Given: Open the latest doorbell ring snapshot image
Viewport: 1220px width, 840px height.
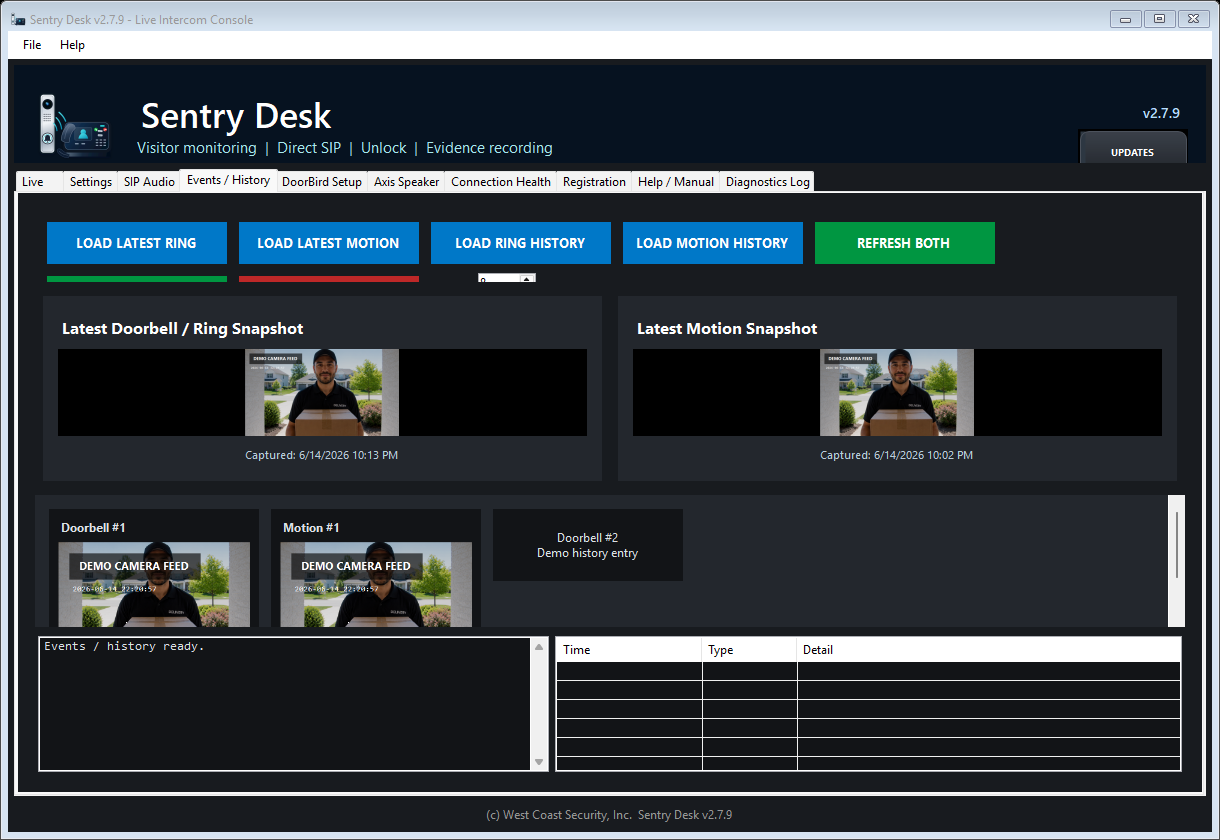Looking at the screenshot, I should (x=322, y=392).
